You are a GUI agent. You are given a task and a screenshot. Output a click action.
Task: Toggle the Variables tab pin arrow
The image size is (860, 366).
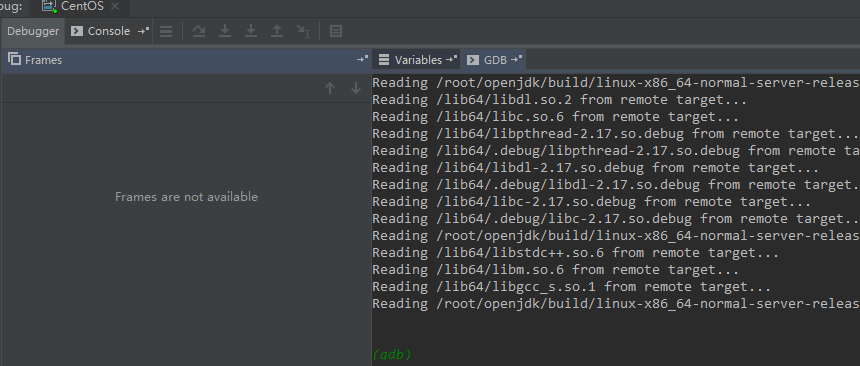[x=451, y=59]
